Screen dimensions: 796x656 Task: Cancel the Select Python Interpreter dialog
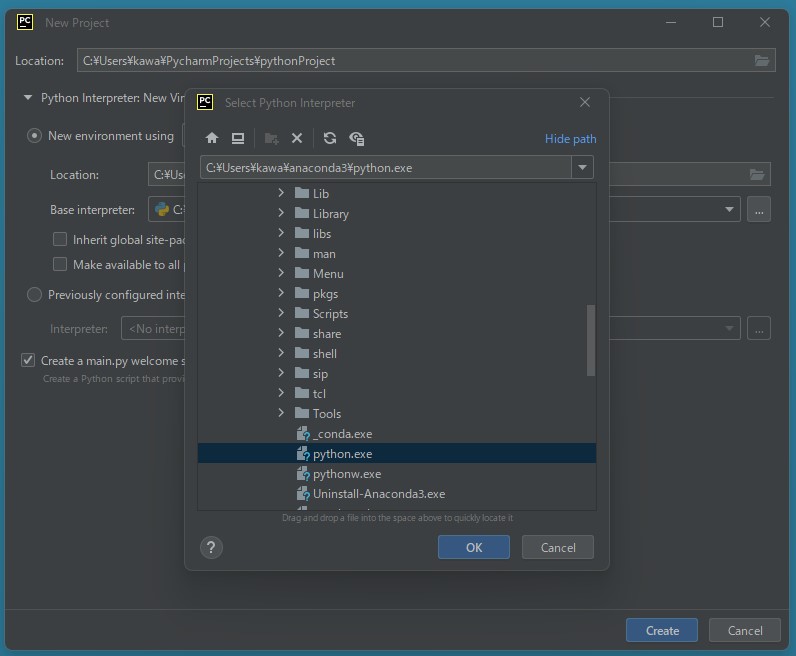[x=558, y=547]
